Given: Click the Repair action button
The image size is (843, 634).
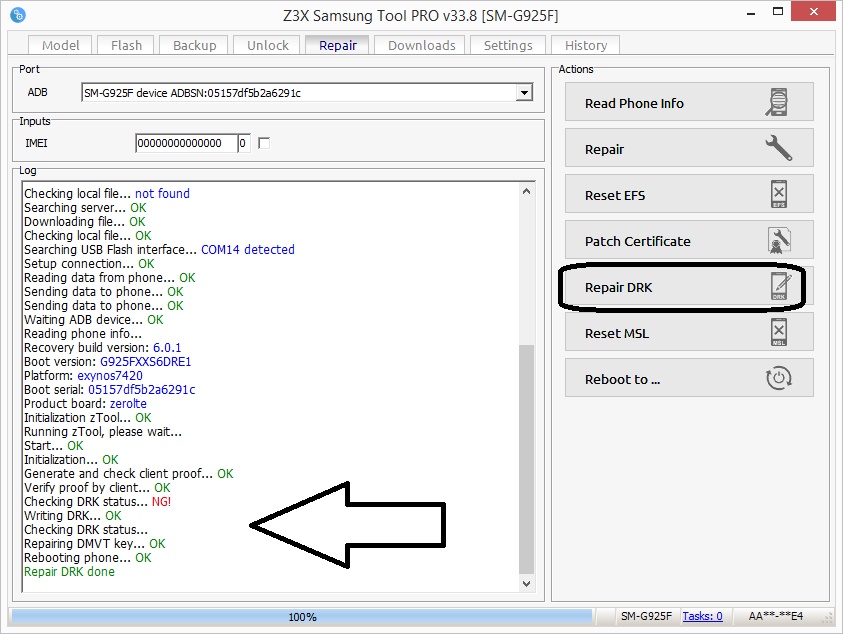Looking at the screenshot, I should 689,148.
